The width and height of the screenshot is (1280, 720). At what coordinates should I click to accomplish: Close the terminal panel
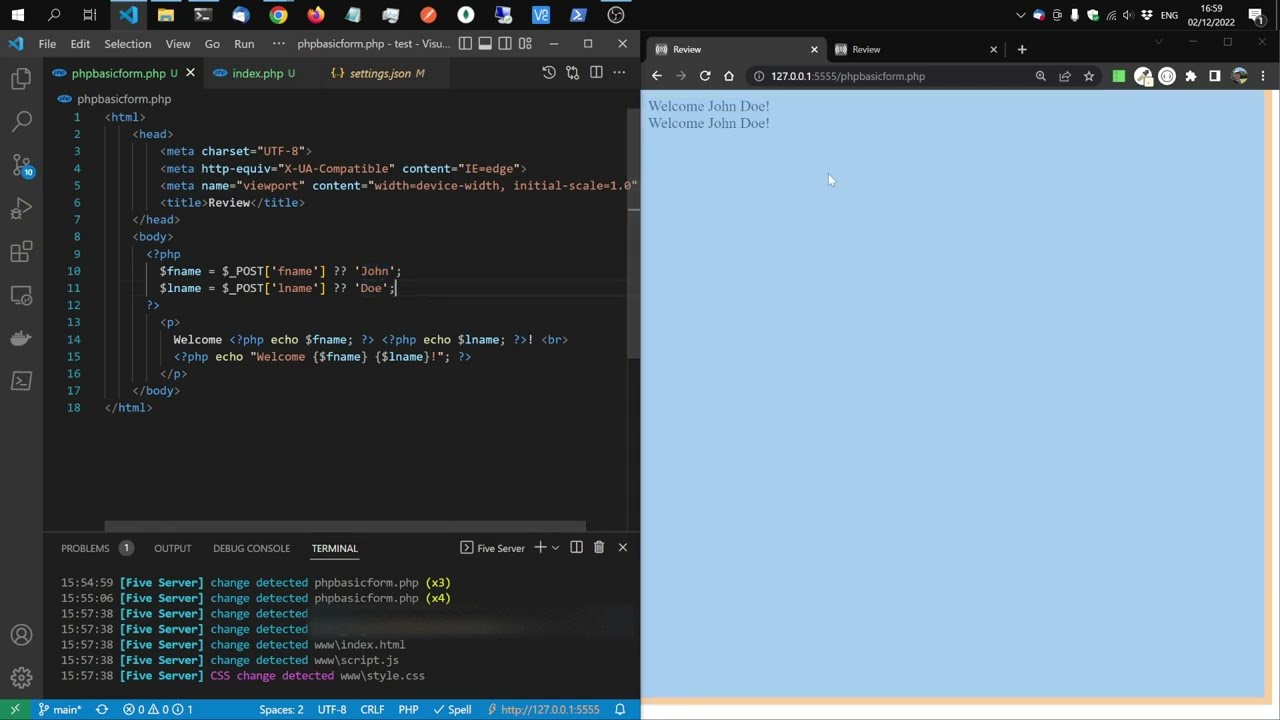pyautogui.click(x=622, y=547)
